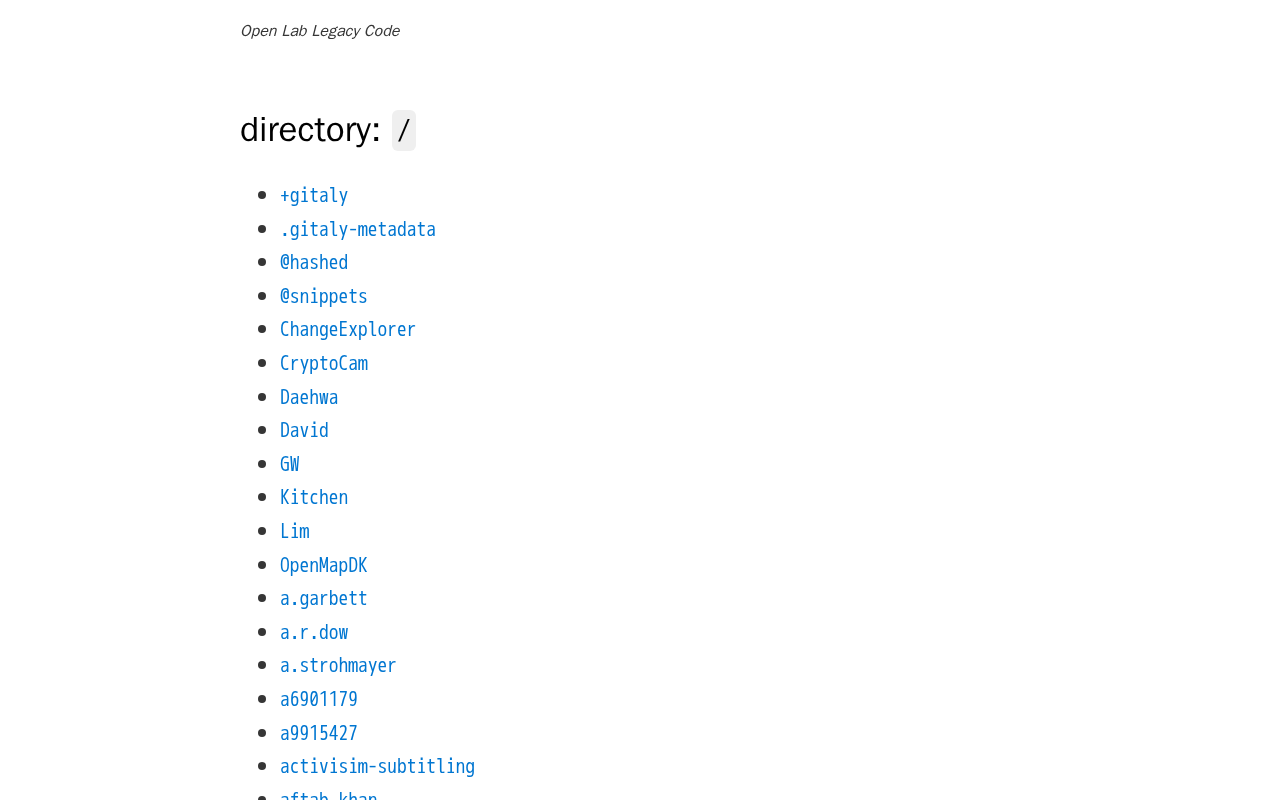The width and height of the screenshot is (1280, 800).
Task: Select the GW directory link
Action: [290, 465]
